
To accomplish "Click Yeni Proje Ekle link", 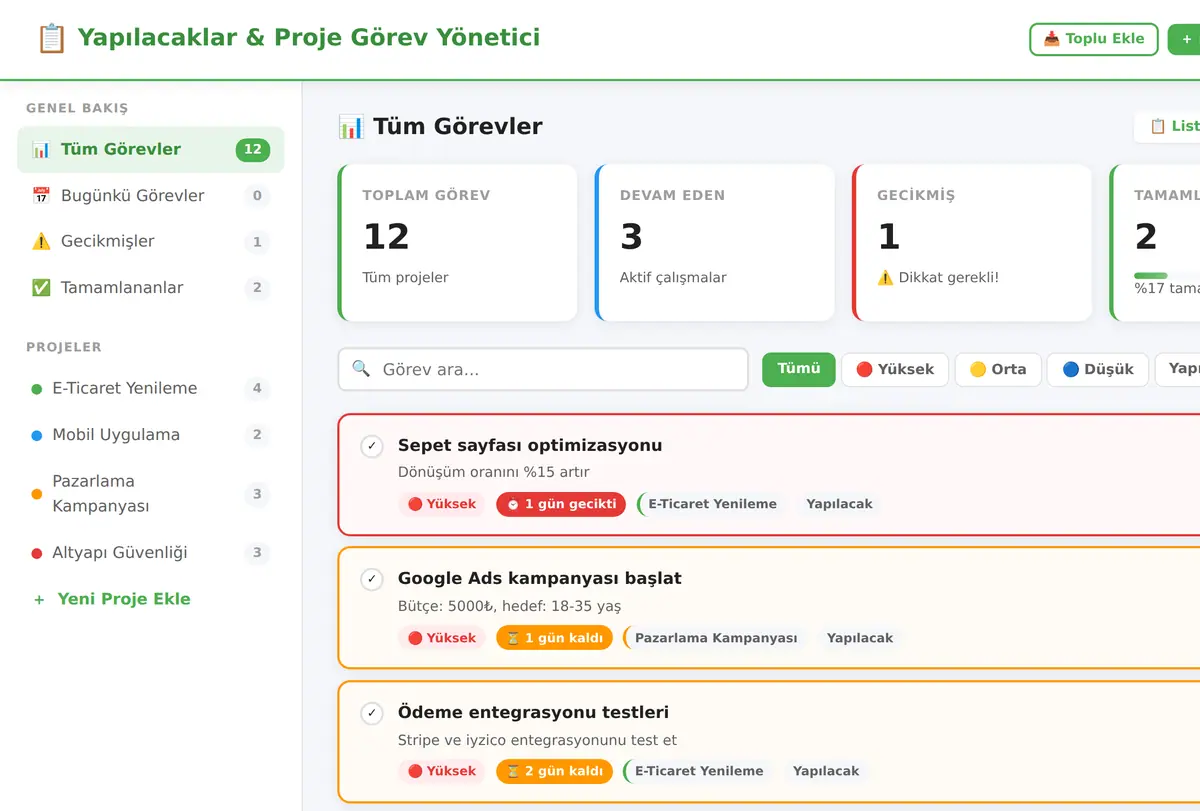I will tap(112, 600).
